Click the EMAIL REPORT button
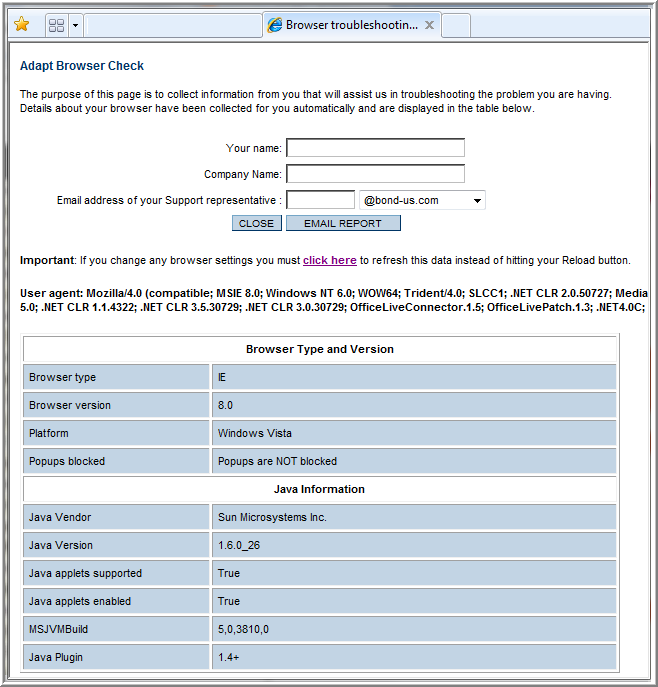Screen dimensions: 658x687 point(343,223)
